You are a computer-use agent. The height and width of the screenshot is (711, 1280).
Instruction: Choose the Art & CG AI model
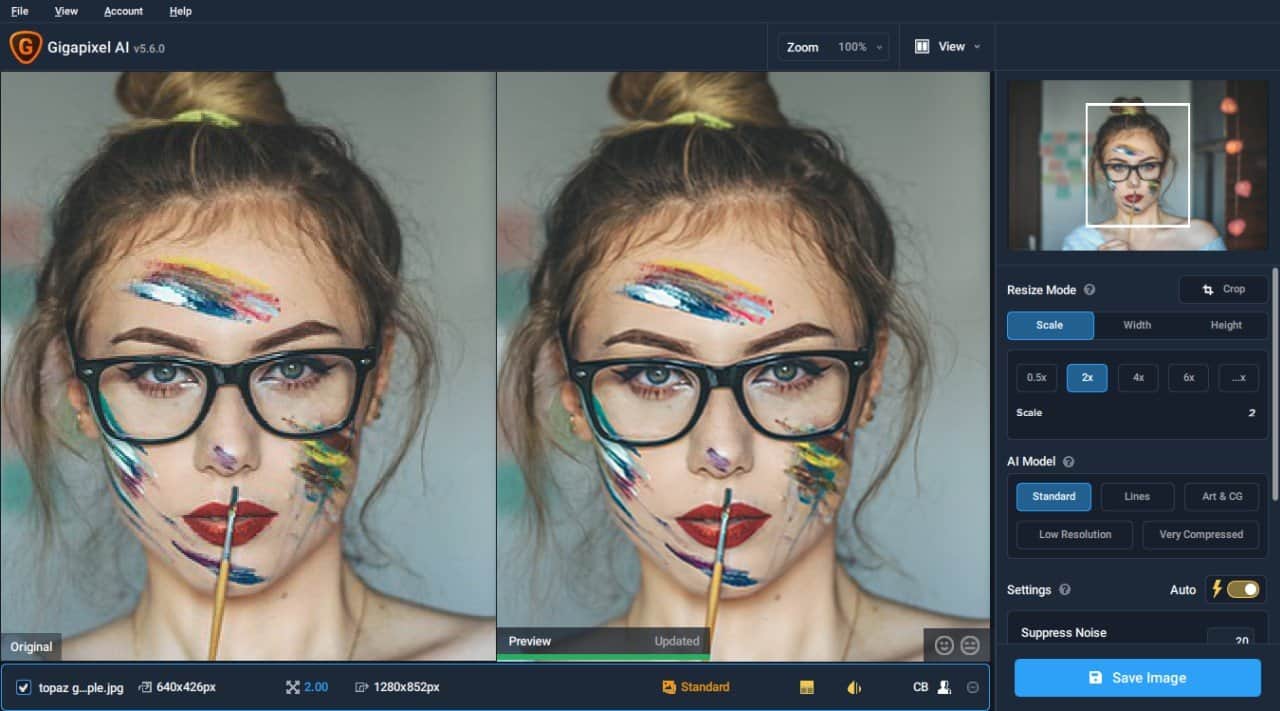coord(1222,496)
